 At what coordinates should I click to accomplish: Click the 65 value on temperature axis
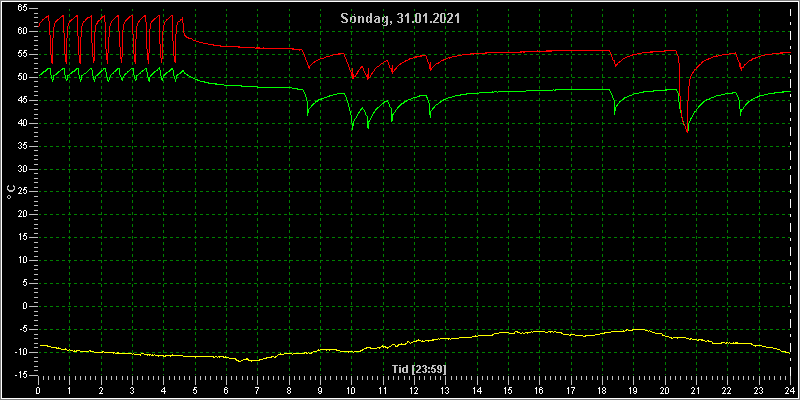click(x=20, y=9)
